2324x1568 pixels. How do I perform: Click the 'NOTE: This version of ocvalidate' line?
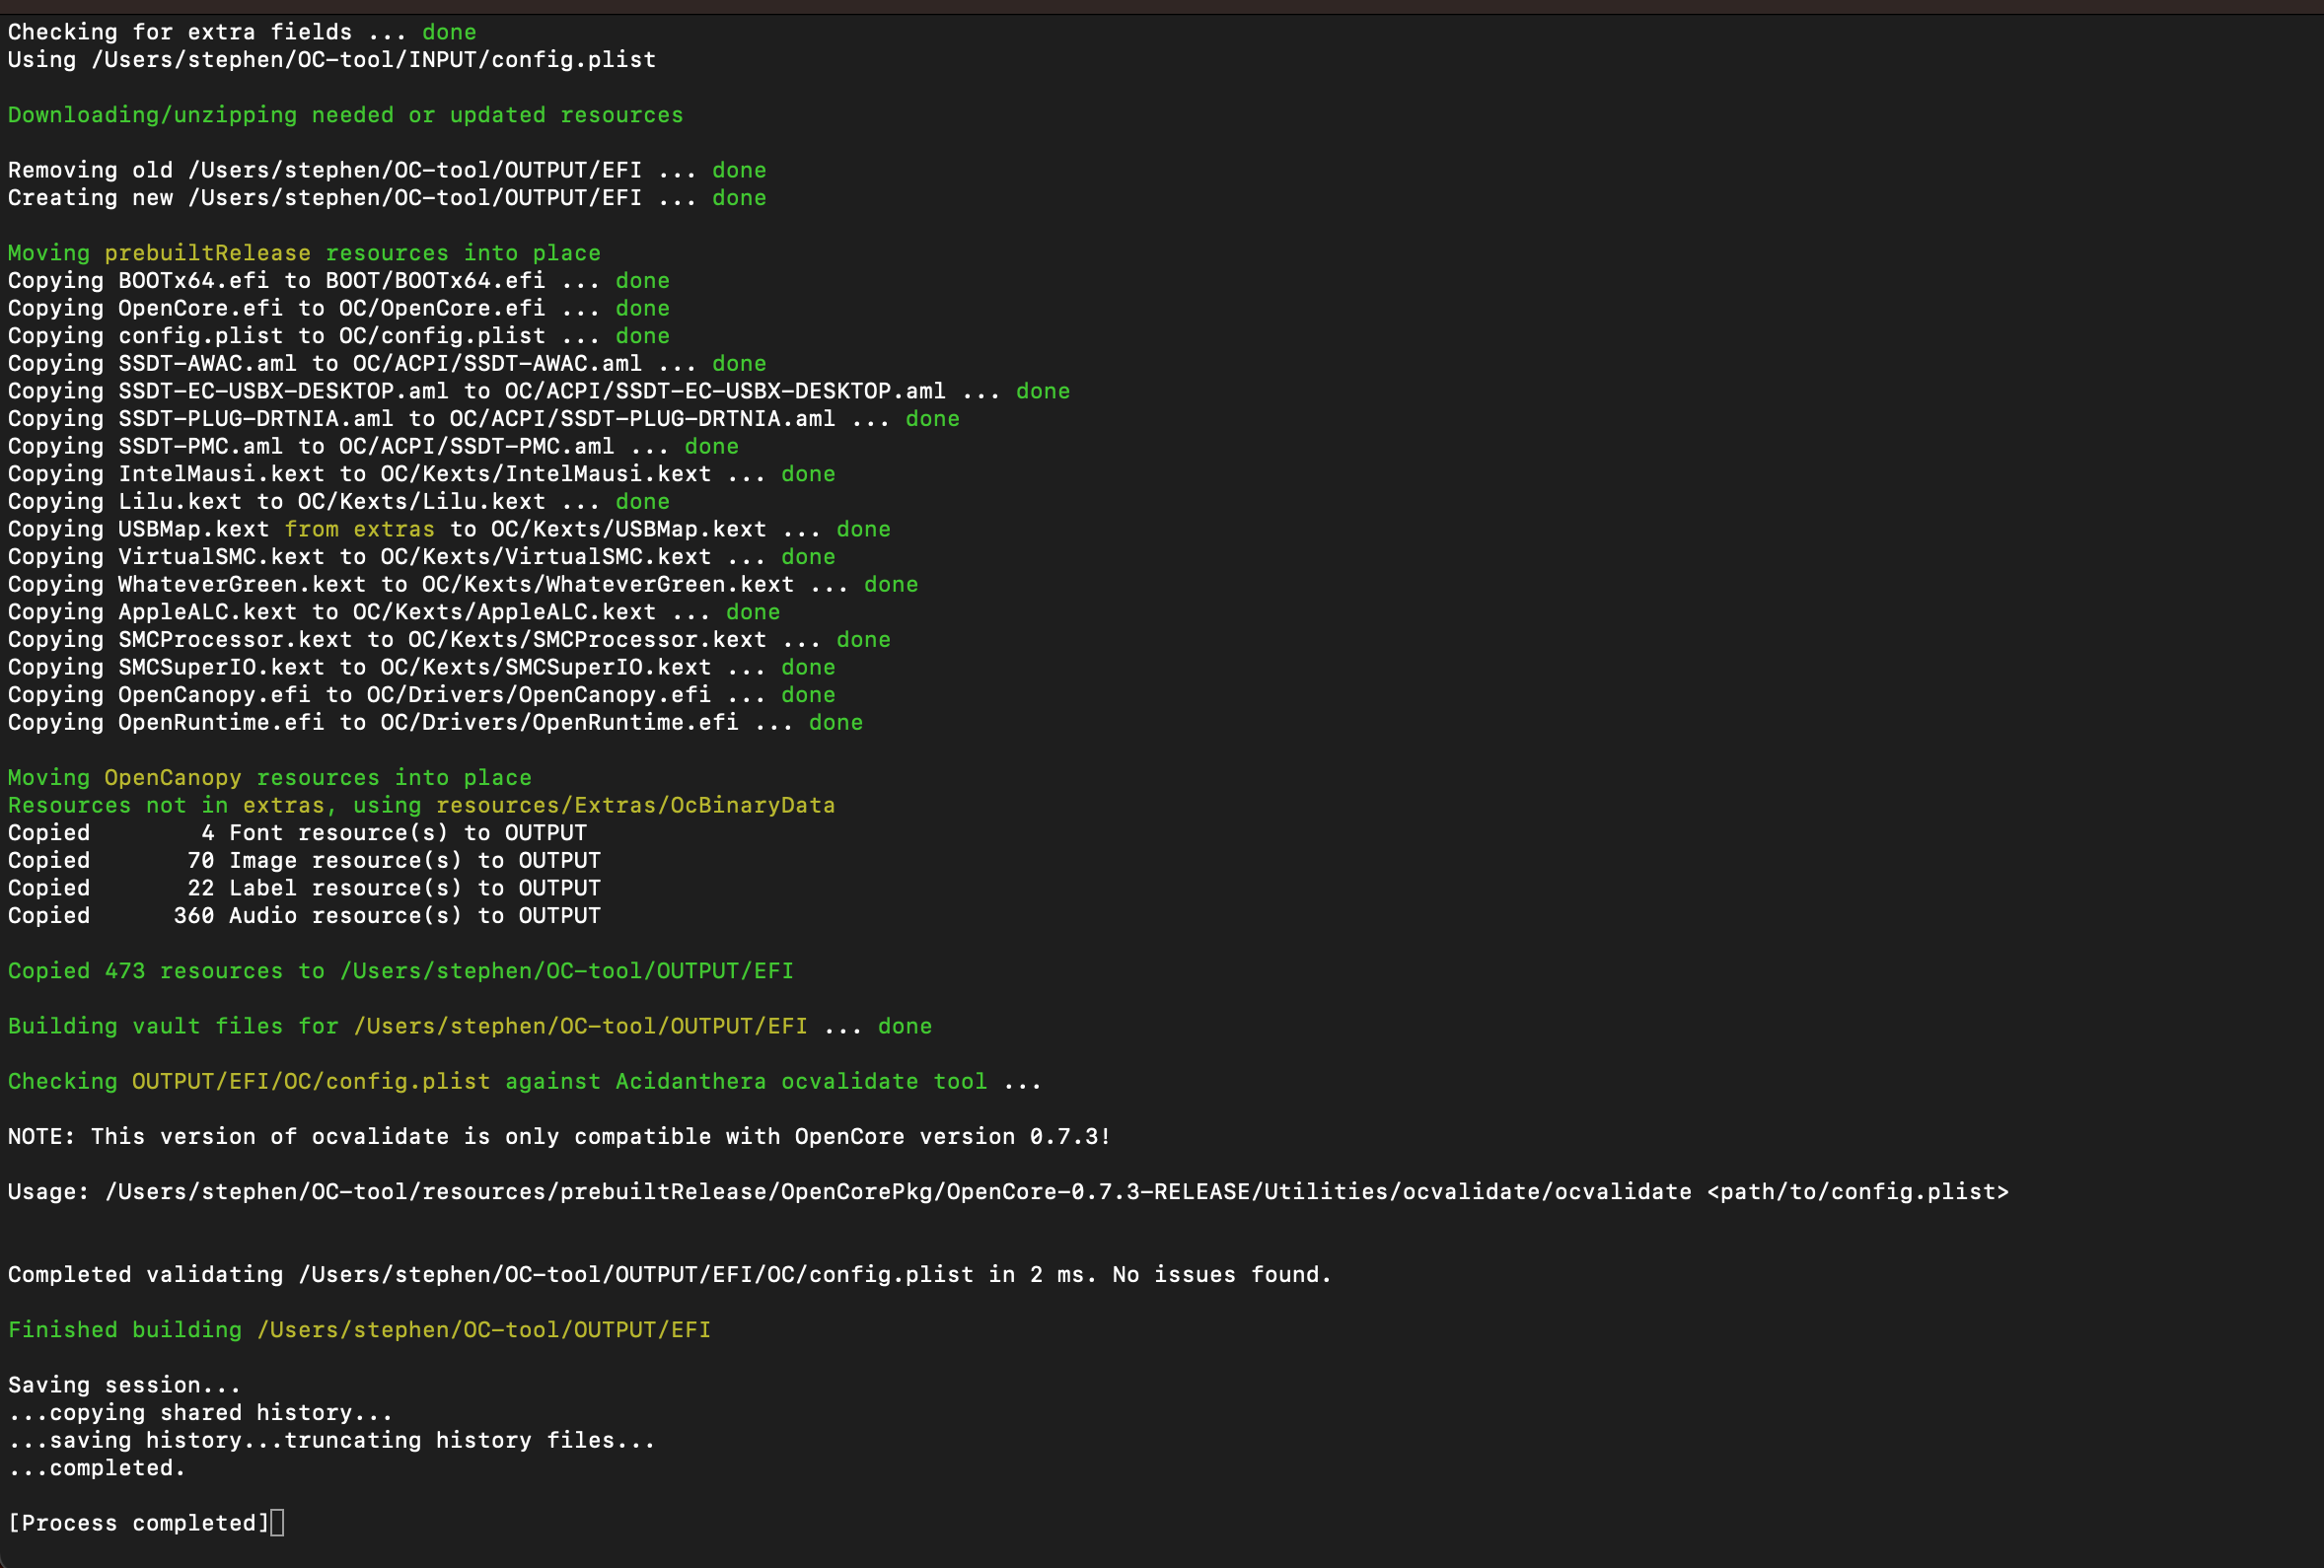coord(559,1137)
